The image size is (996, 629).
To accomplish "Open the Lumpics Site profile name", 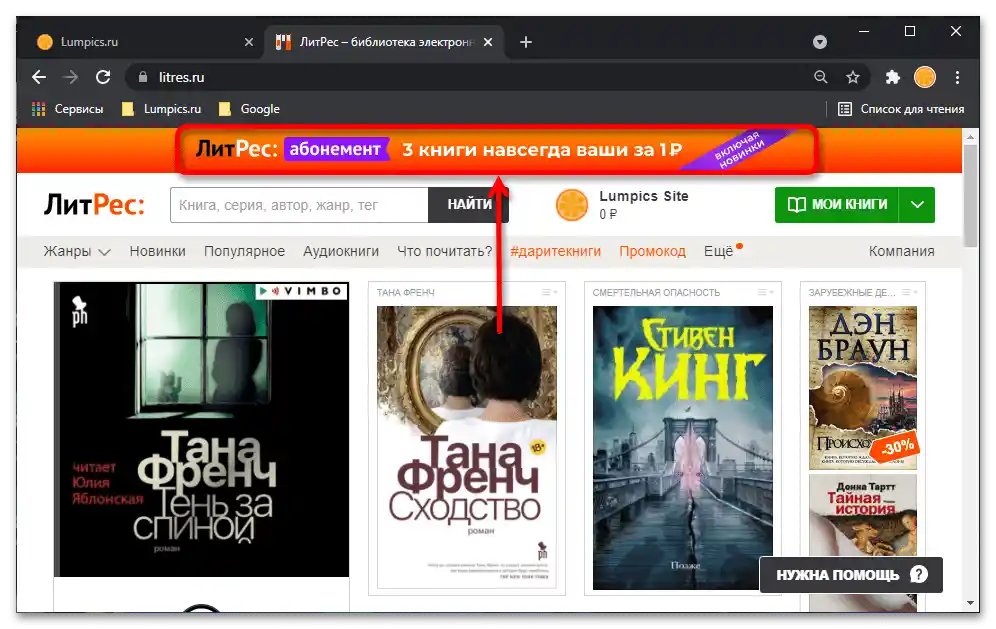I will [643, 196].
